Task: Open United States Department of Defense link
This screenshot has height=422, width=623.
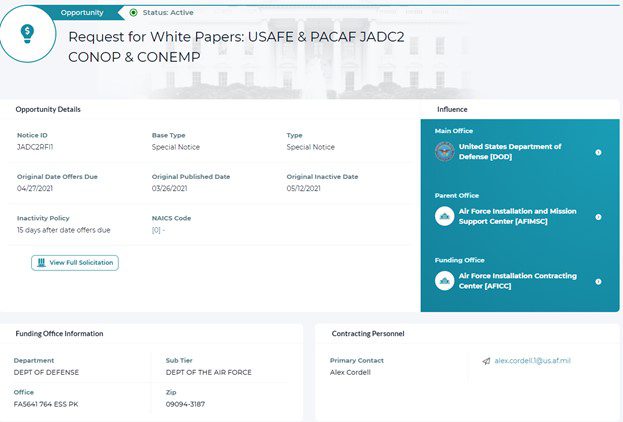Action: [509, 152]
